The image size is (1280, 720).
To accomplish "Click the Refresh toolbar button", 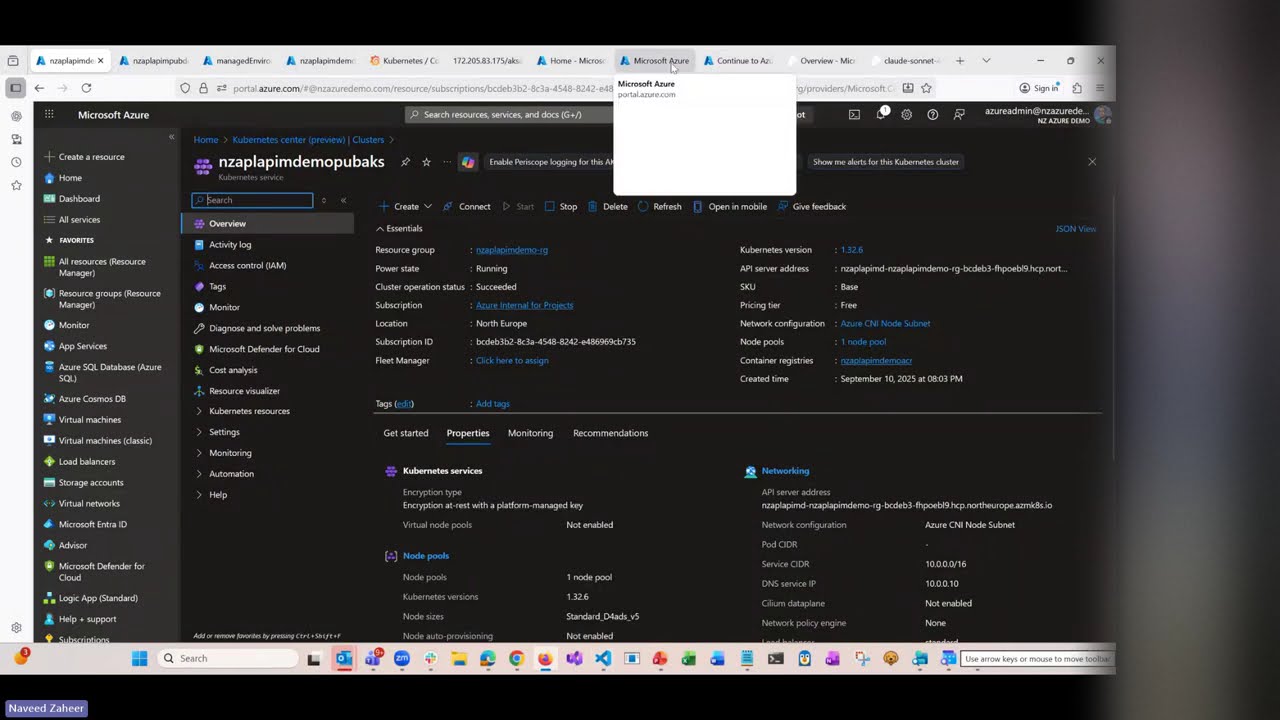I will click(659, 207).
